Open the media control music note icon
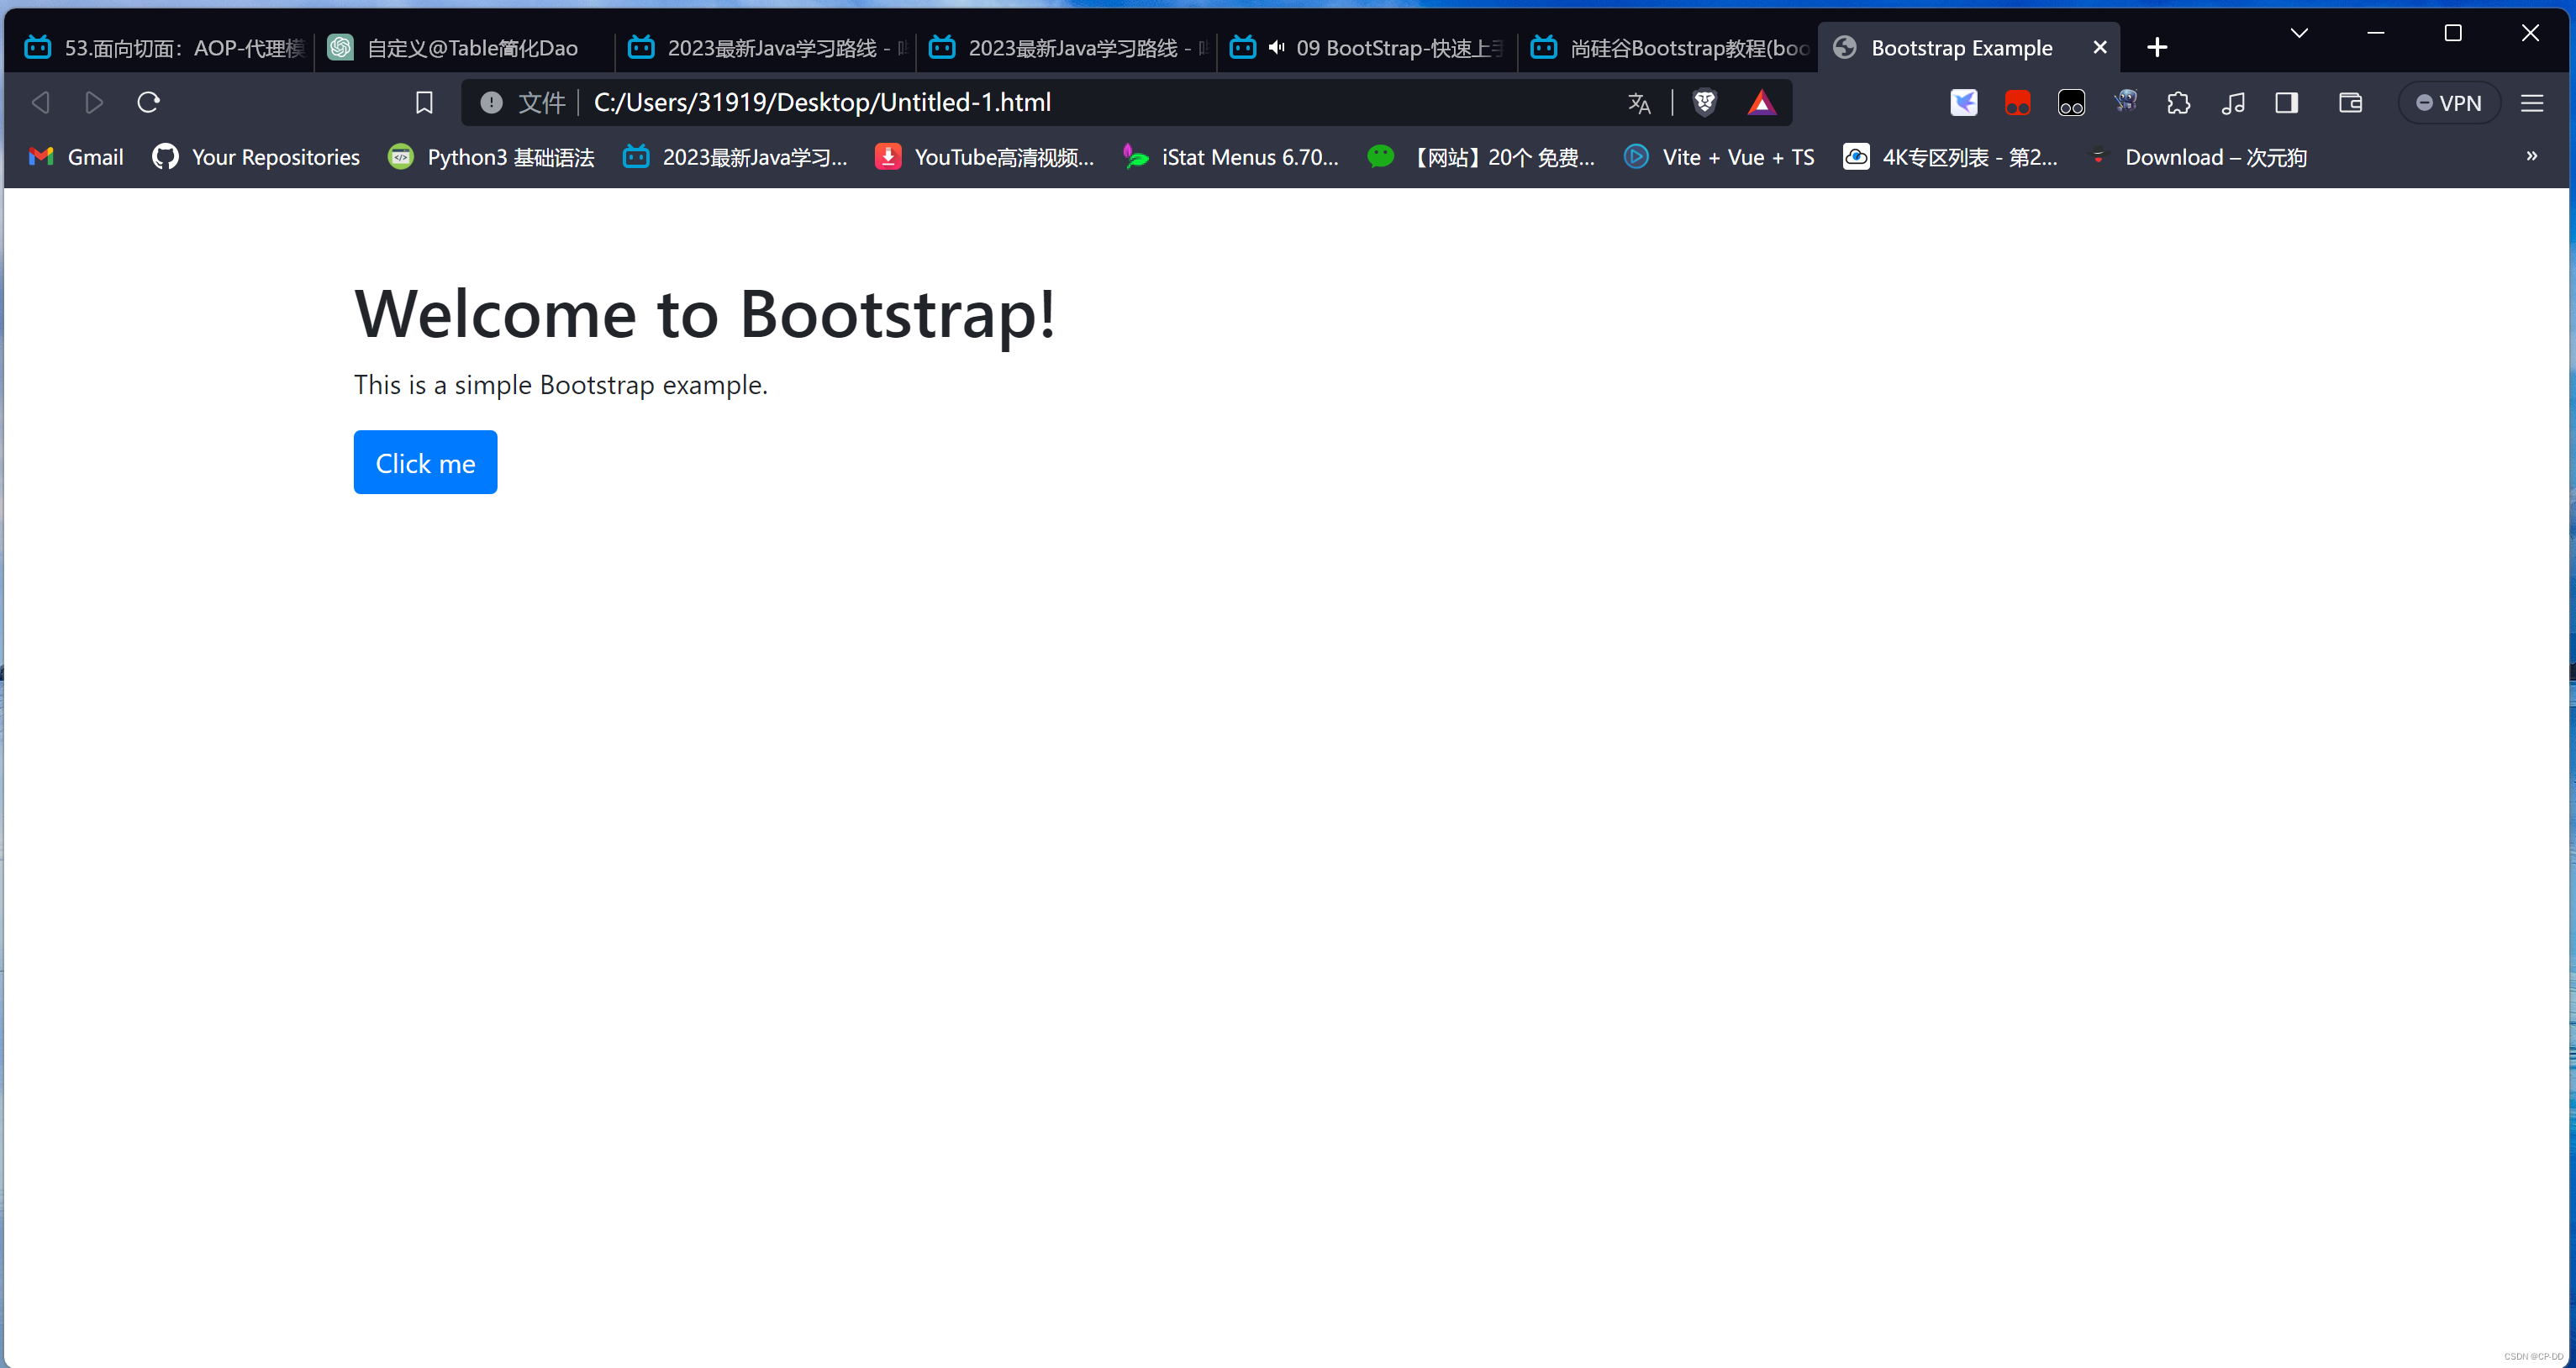 point(2232,103)
